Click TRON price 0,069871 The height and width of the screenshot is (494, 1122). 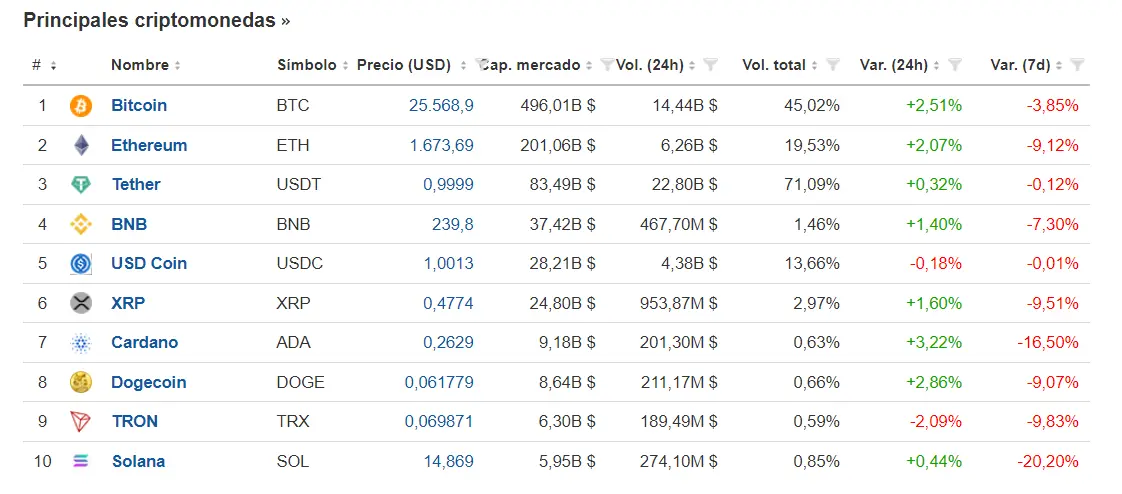pos(439,422)
